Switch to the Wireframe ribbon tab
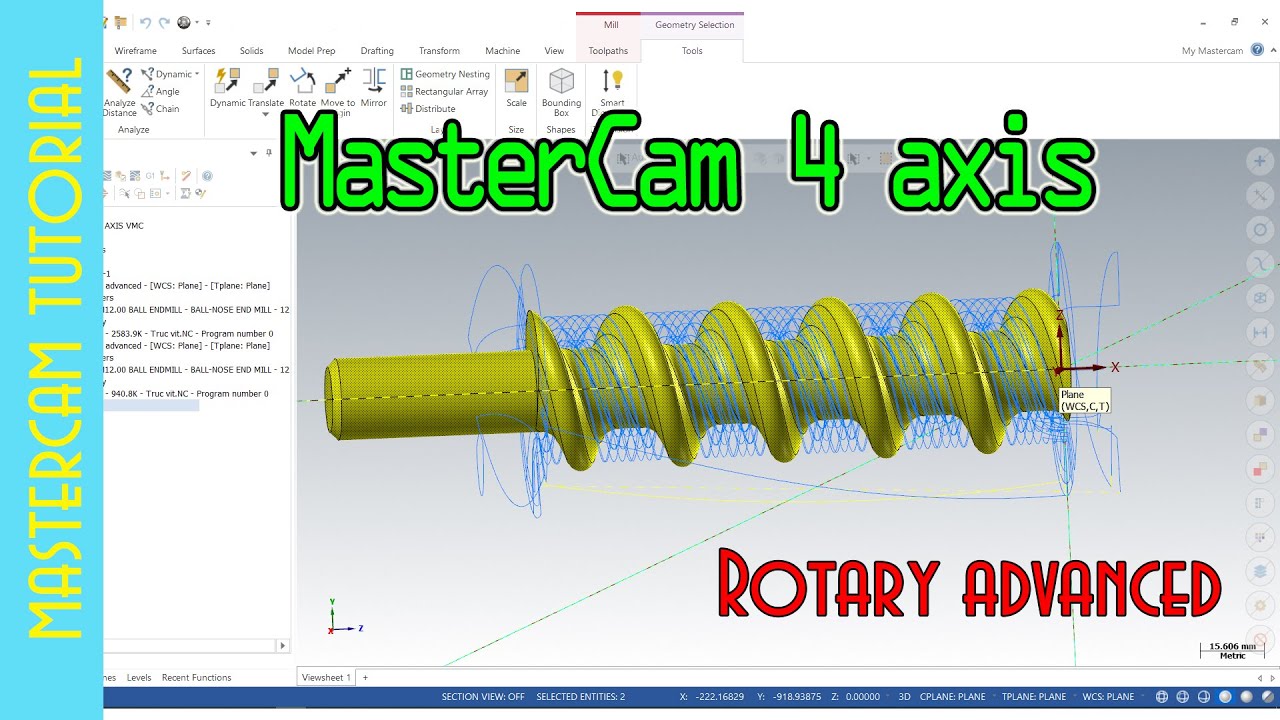Screen dimensions: 1280x720 (x=135, y=51)
